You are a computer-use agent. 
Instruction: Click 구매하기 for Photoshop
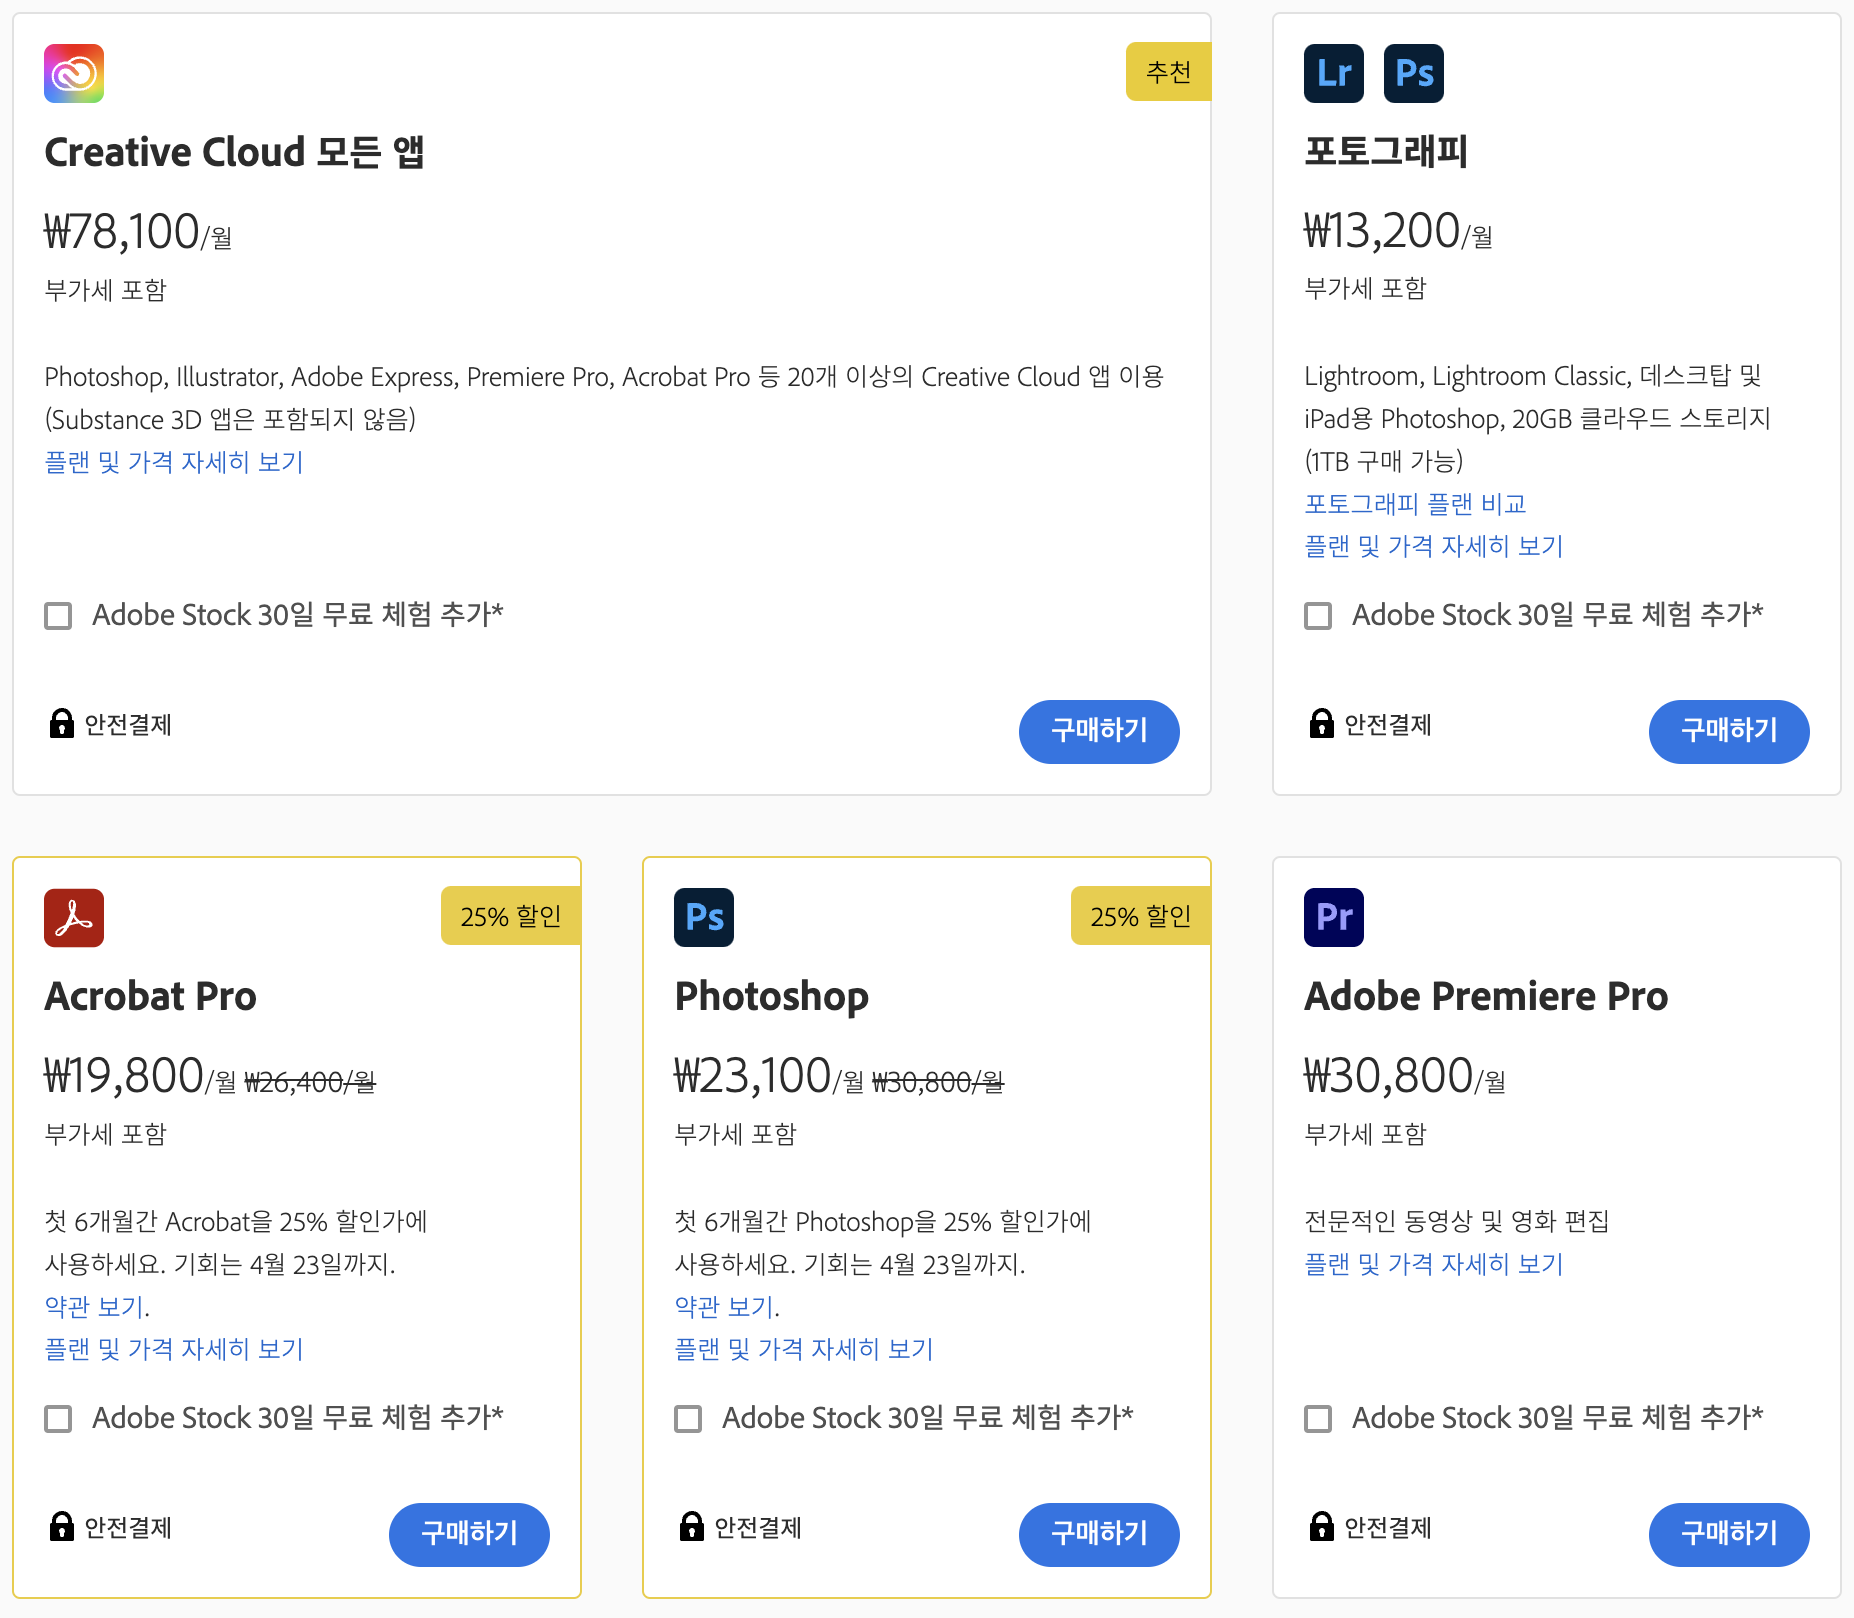coord(1099,1534)
